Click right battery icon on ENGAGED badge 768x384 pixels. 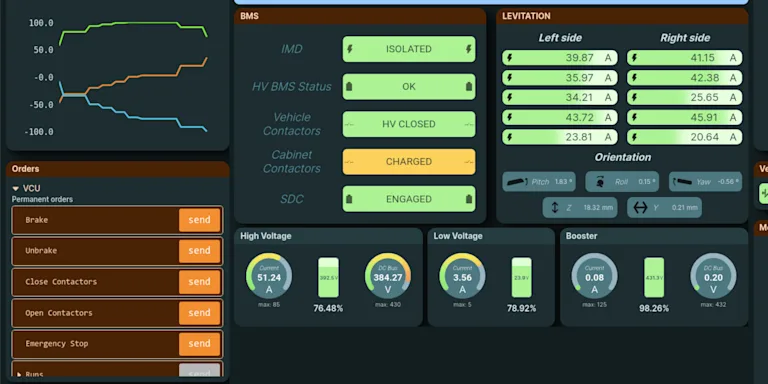click(468, 199)
